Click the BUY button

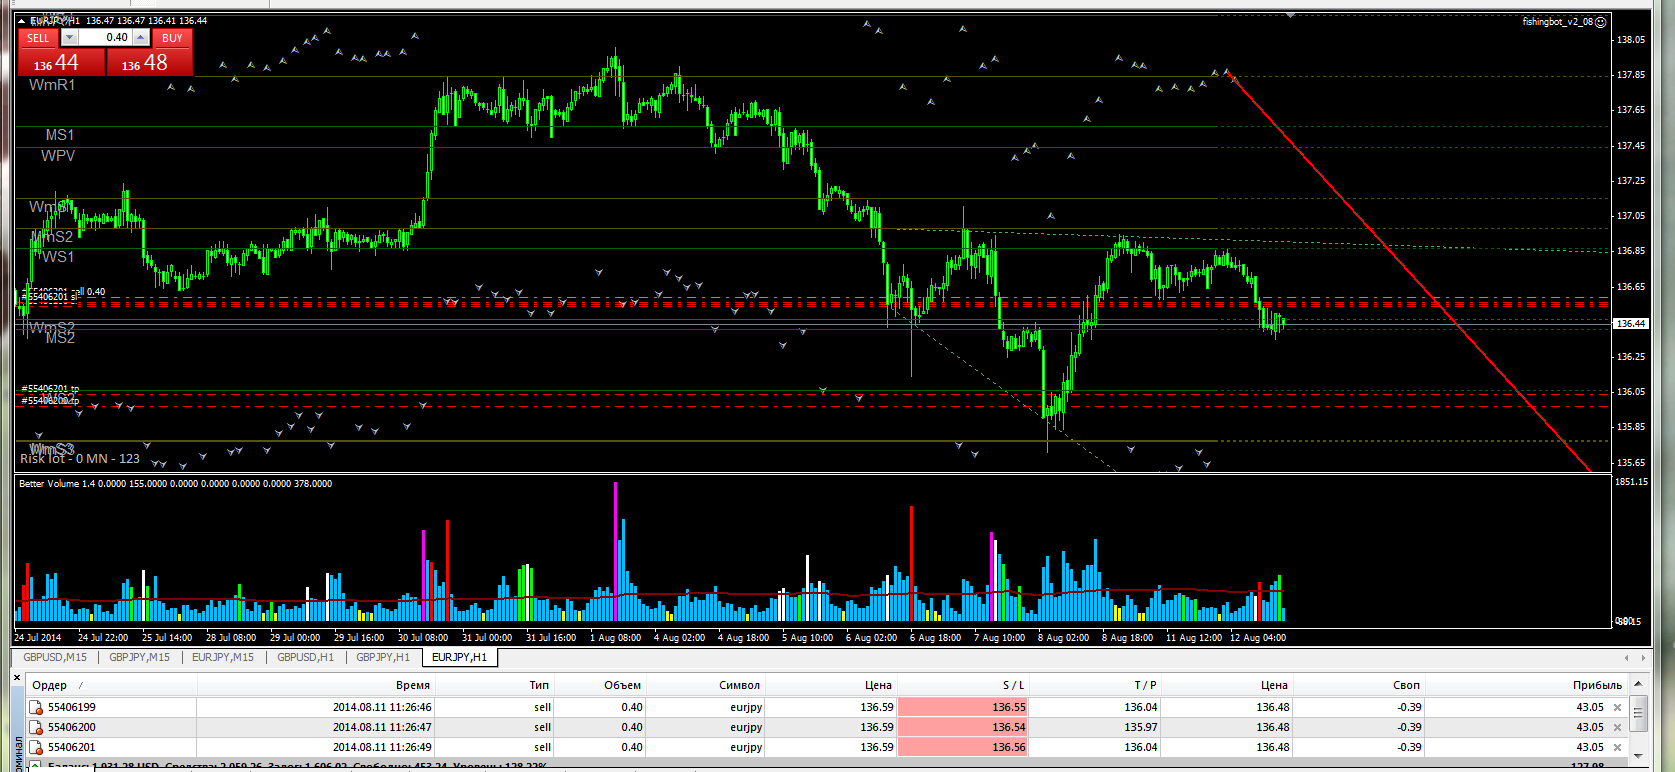172,38
